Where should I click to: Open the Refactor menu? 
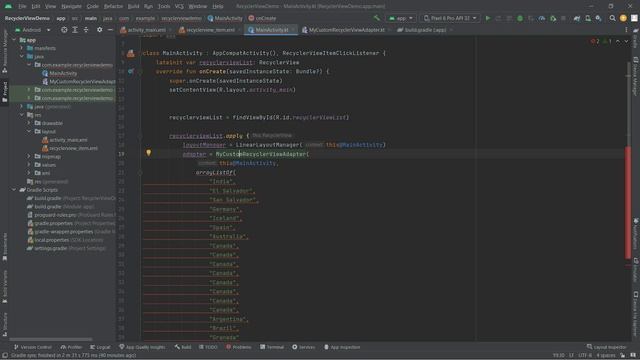click(113, 6)
